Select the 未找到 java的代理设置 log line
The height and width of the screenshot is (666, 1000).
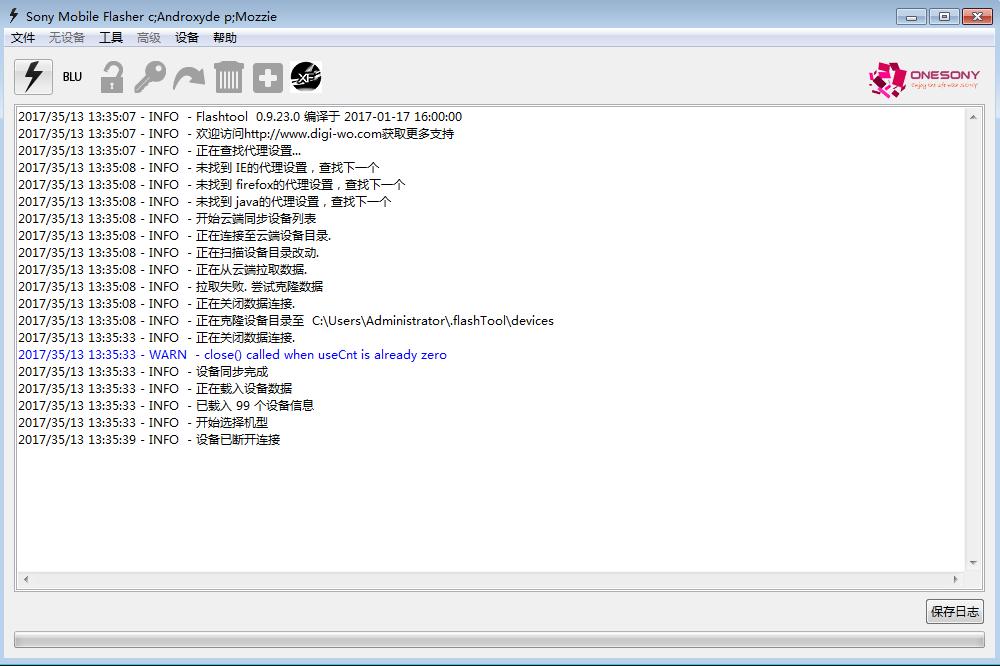205,202
